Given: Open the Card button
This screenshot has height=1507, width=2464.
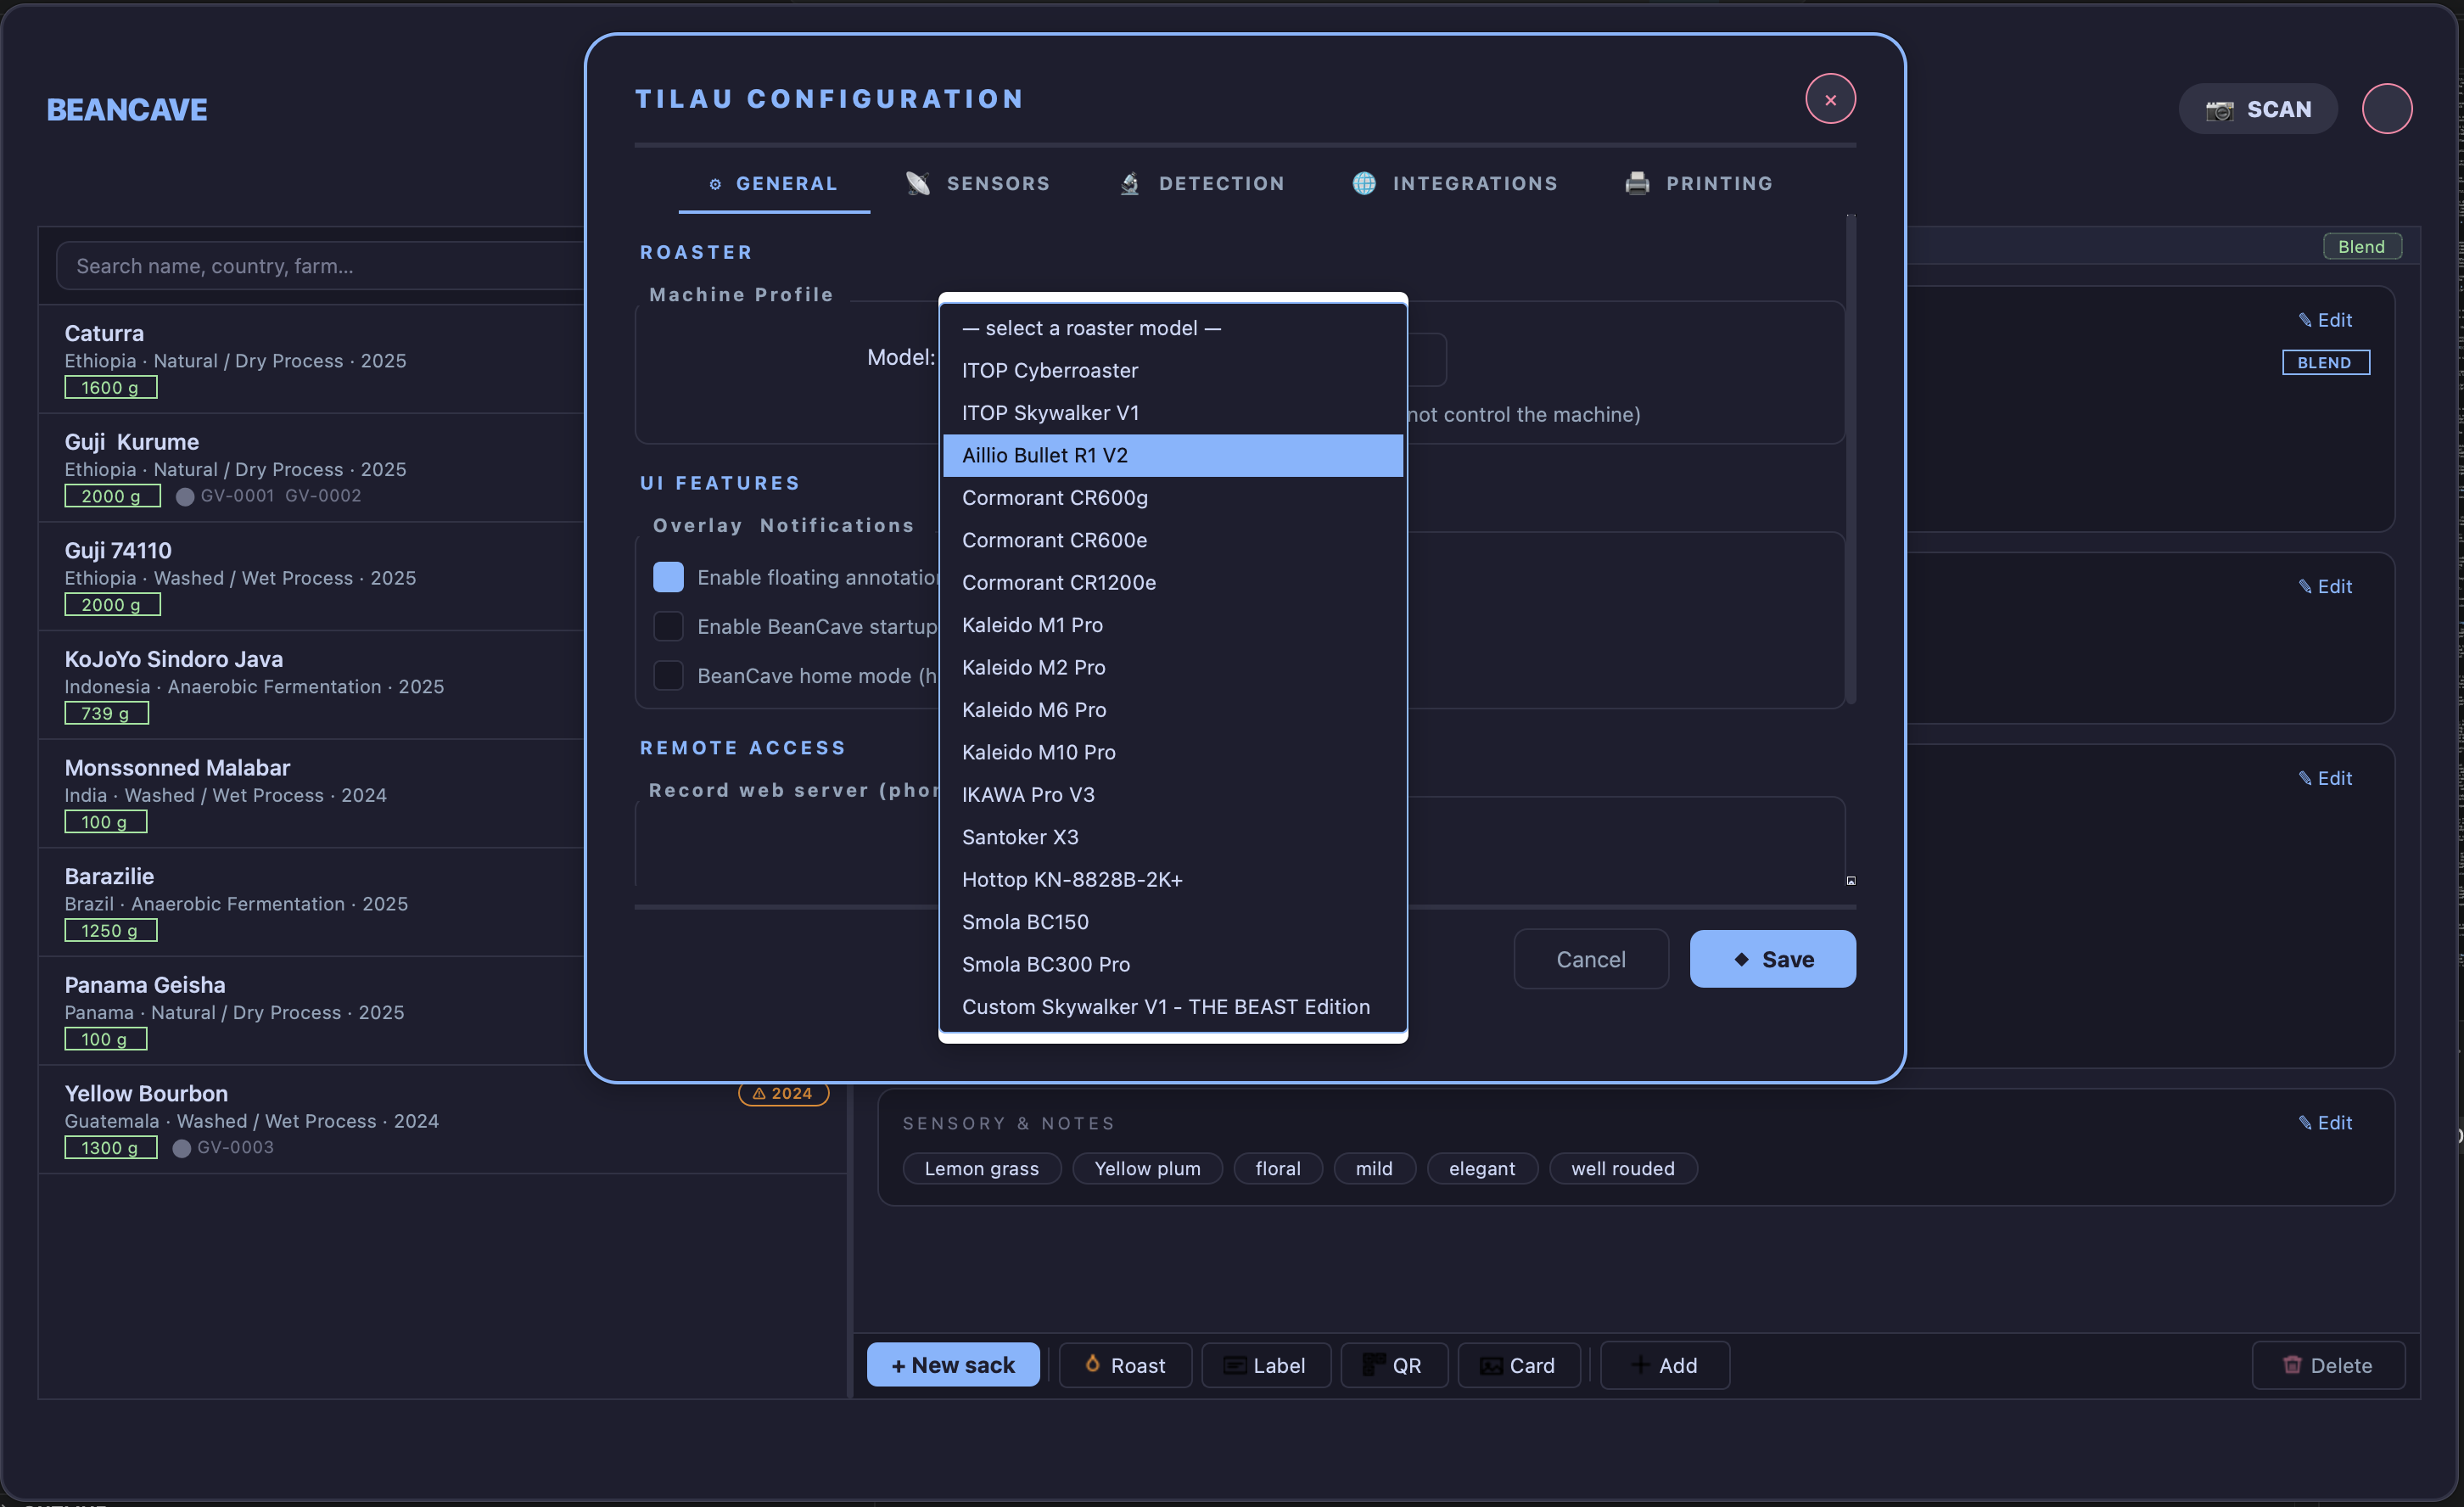Looking at the screenshot, I should click(x=1518, y=1365).
